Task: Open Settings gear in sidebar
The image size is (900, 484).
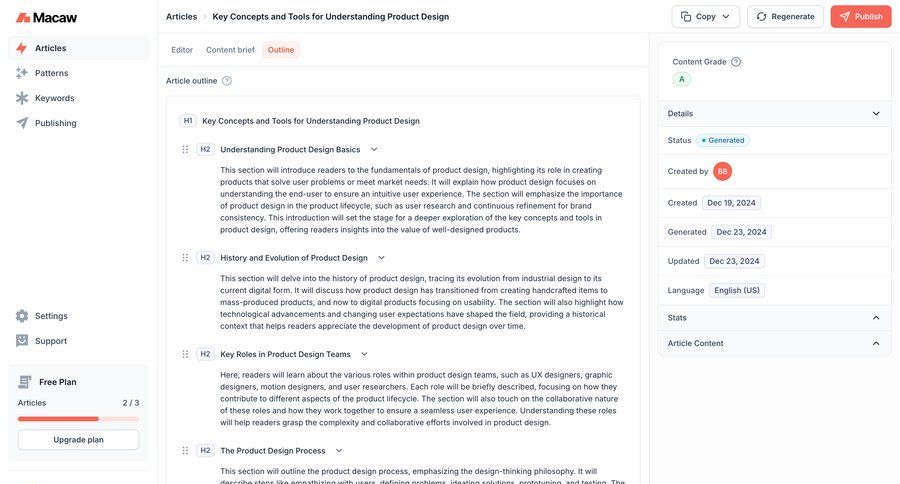Action: pos(22,316)
